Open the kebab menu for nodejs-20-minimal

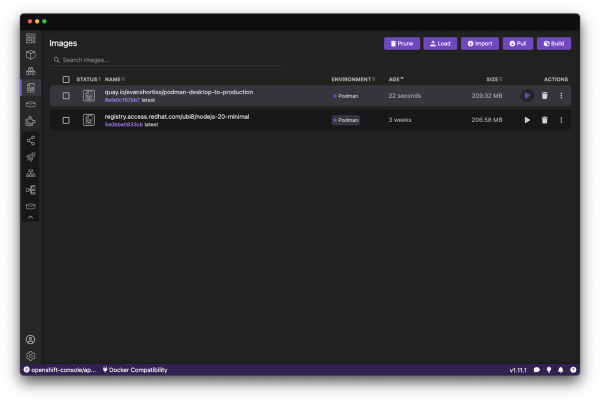[x=561, y=120]
